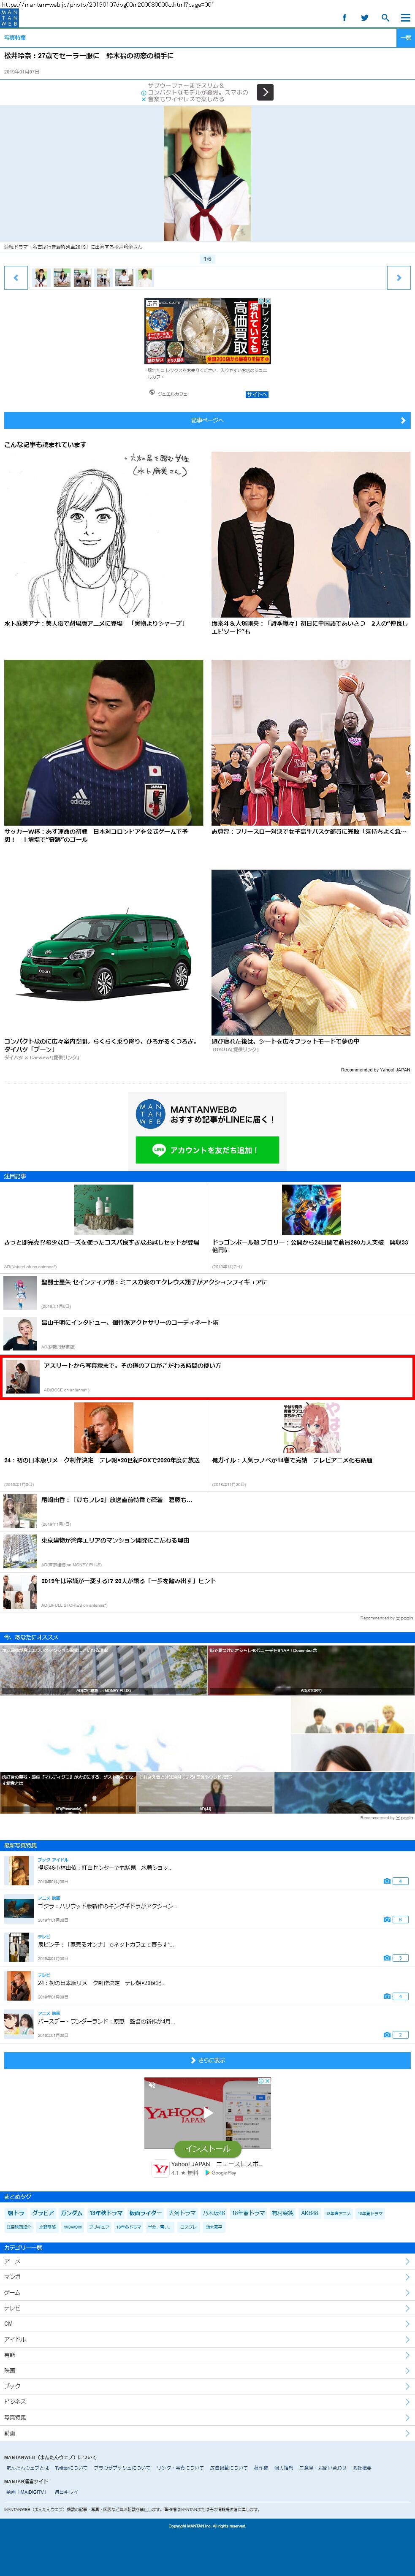The image size is (415, 2576).
Task: Close the top text ad via X icon
Action: click(144, 100)
